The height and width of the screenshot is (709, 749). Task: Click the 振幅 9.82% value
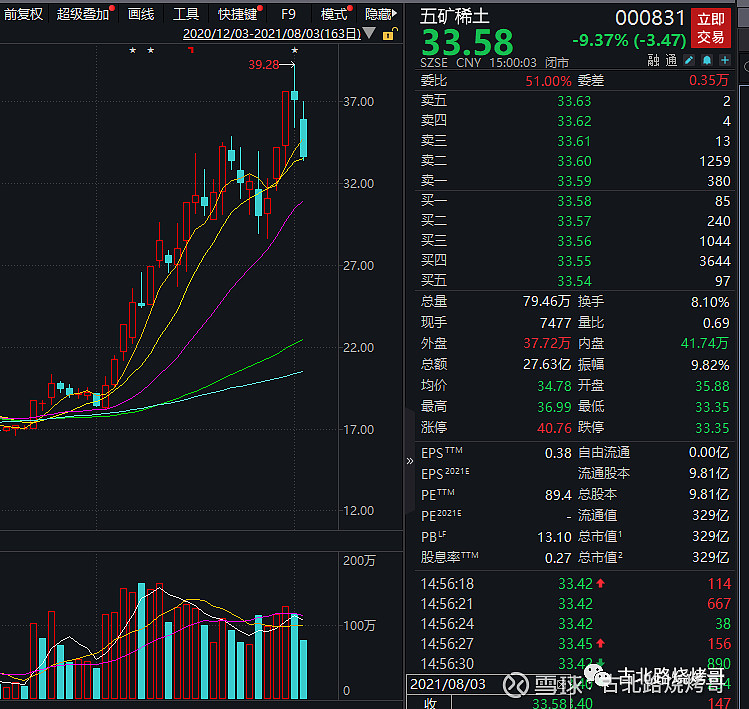click(x=710, y=365)
